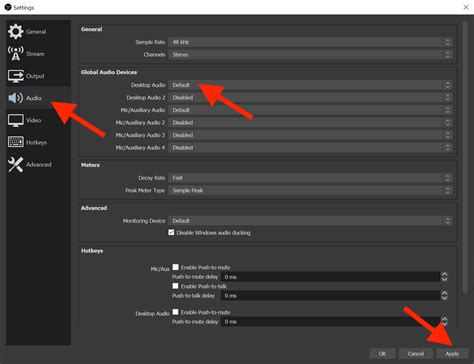The width and height of the screenshot is (474, 364).
Task: Open the Desktop Audio 2 dropdown
Action: [x=310, y=97]
